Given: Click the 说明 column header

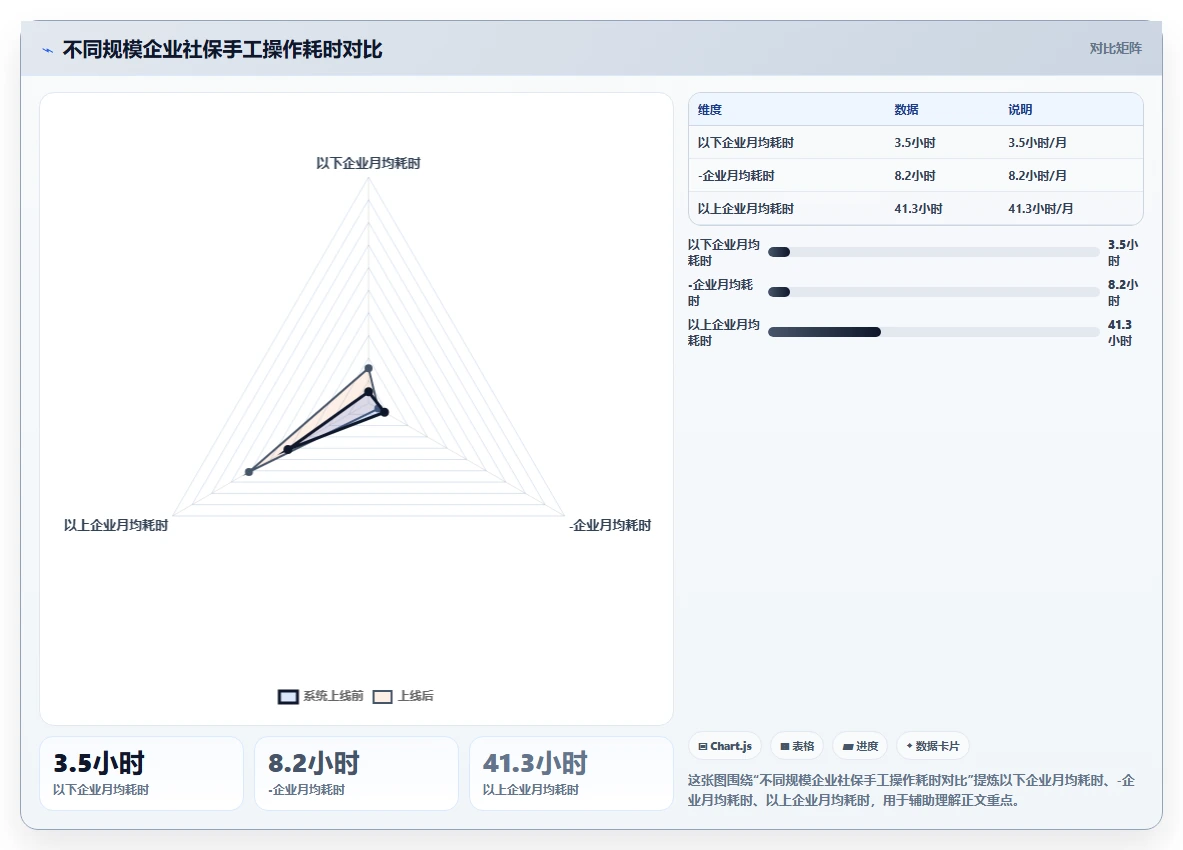Looking at the screenshot, I should coord(1020,109).
